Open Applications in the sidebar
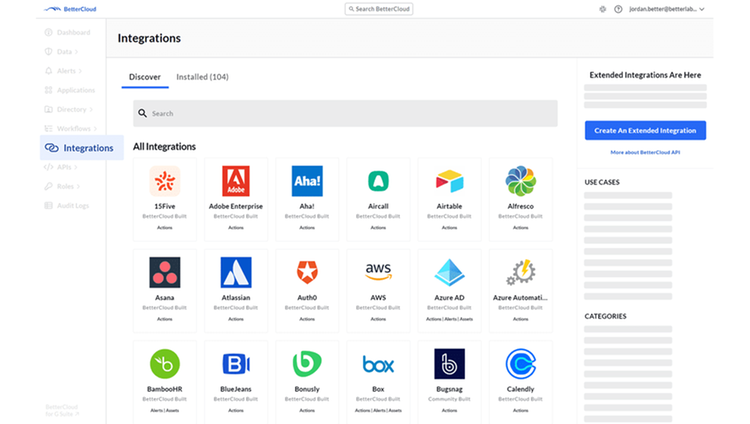The image size is (750, 424). click(x=70, y=90)
